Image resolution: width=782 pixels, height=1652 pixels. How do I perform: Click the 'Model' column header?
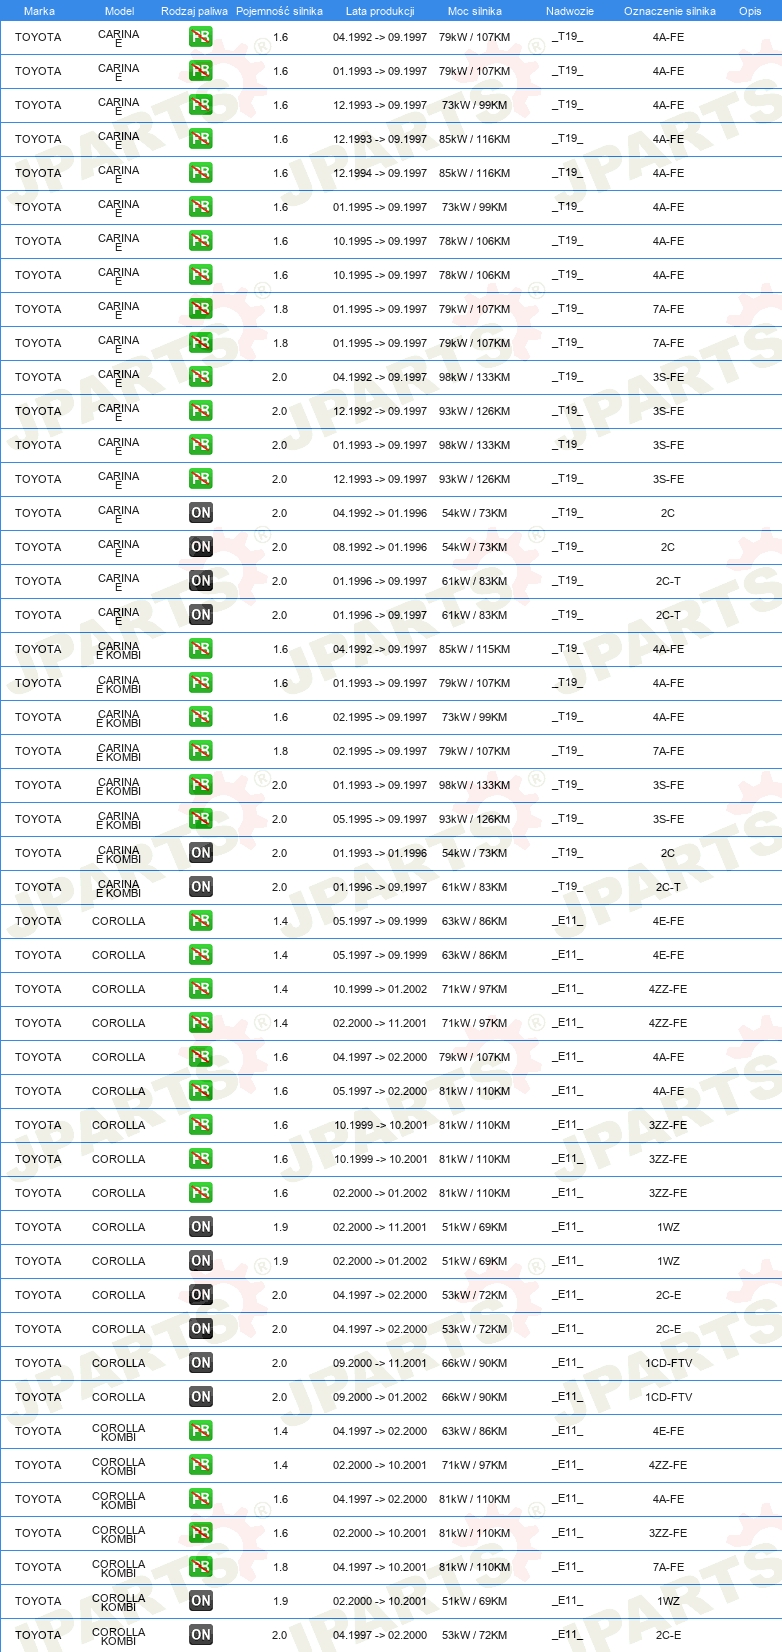[x=119, y=11]
